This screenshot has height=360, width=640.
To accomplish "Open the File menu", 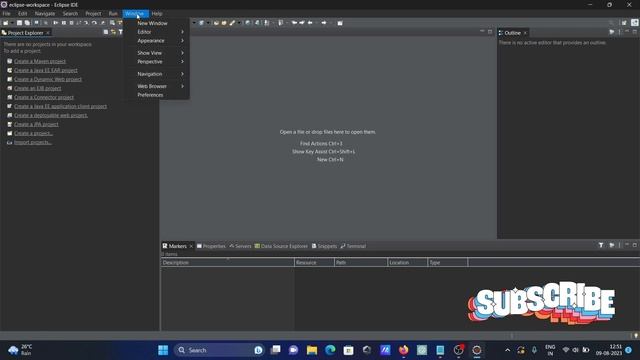I will pyautogui.click(x=7, y=13).
